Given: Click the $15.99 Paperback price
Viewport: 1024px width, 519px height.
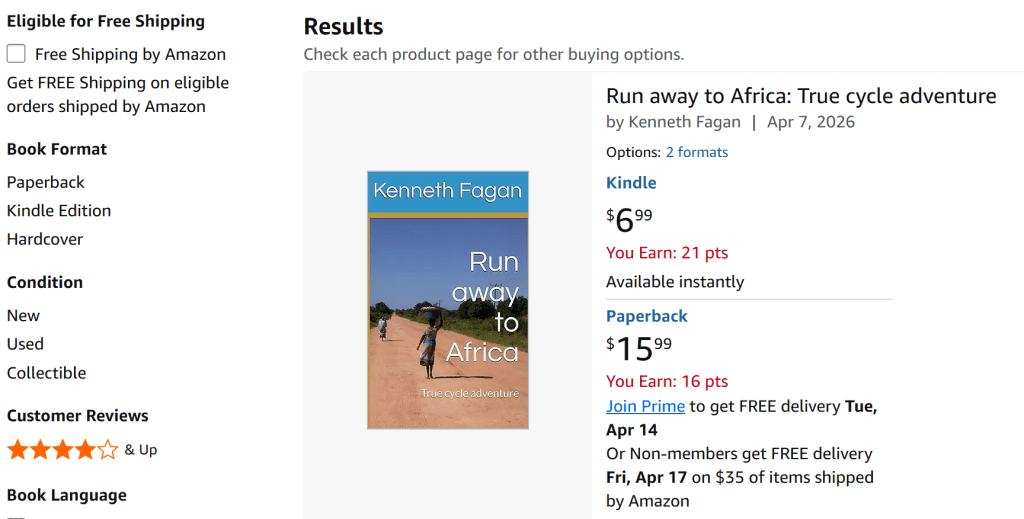Looking at the screenshot, I should (639, 349).
